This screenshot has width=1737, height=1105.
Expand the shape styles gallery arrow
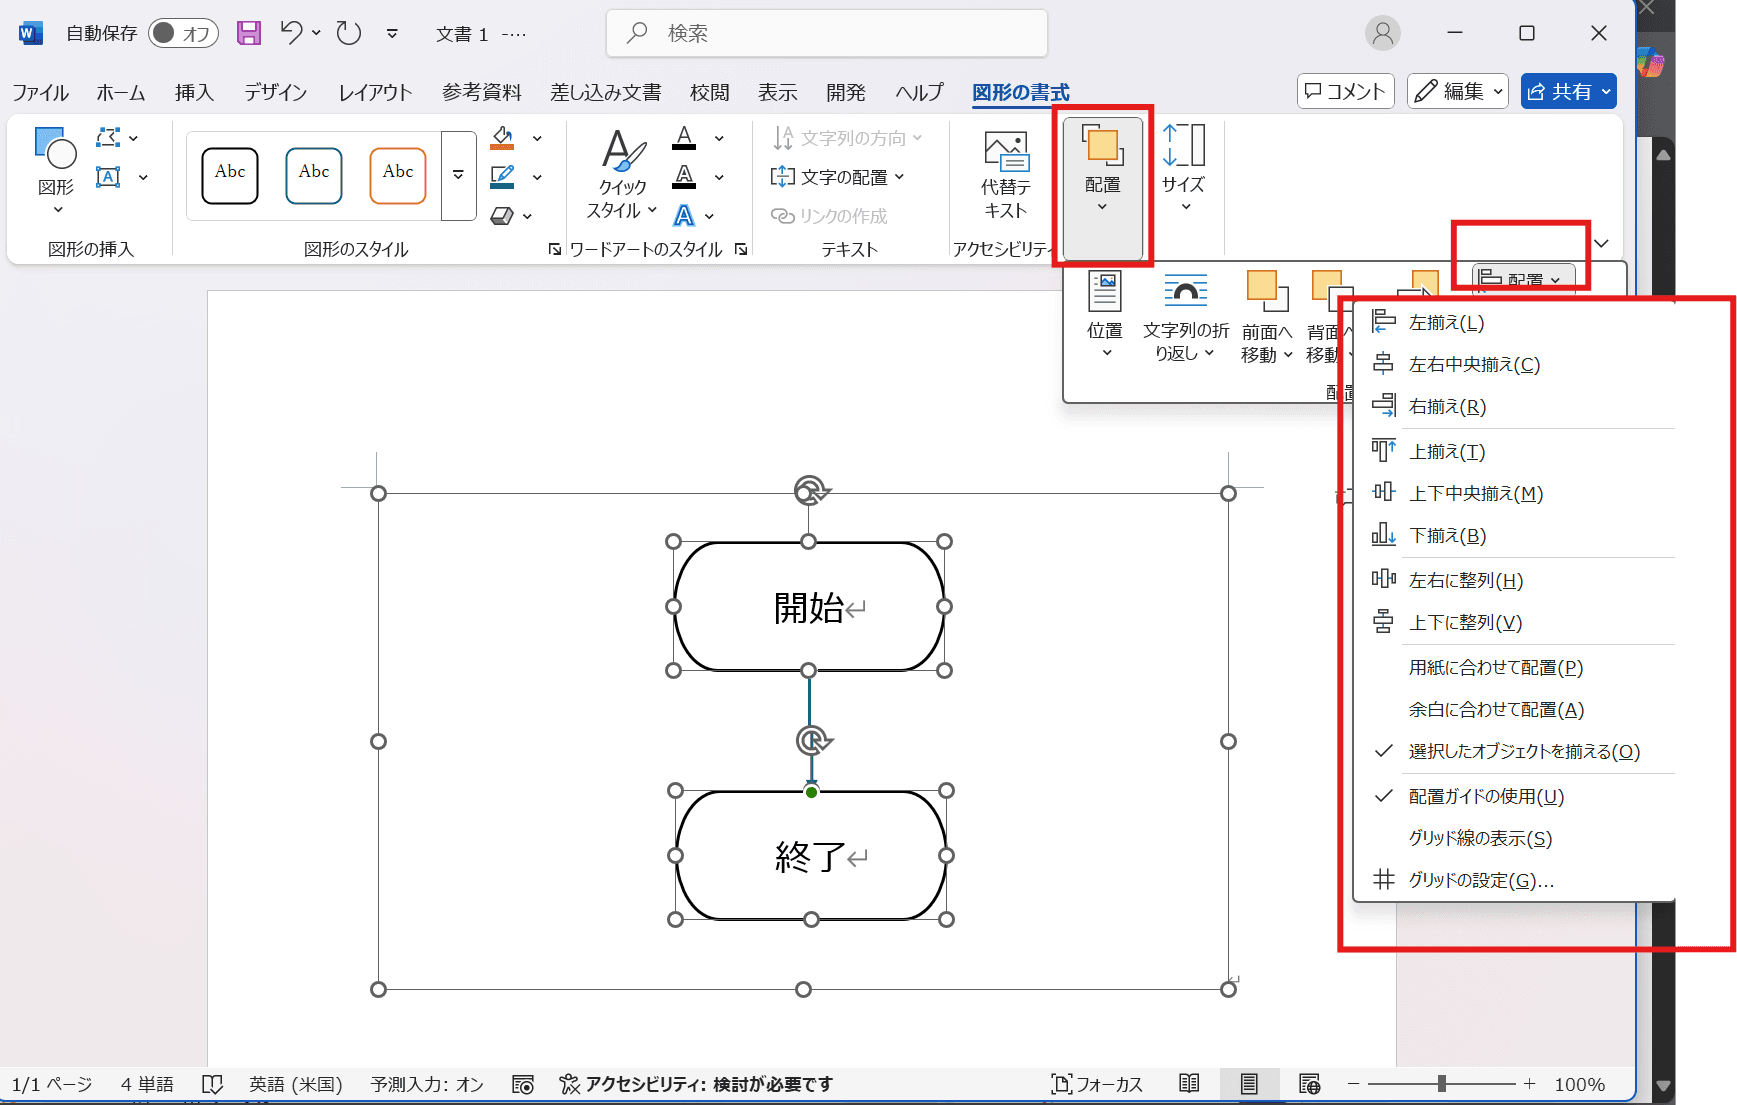click(x=458, y=175)
